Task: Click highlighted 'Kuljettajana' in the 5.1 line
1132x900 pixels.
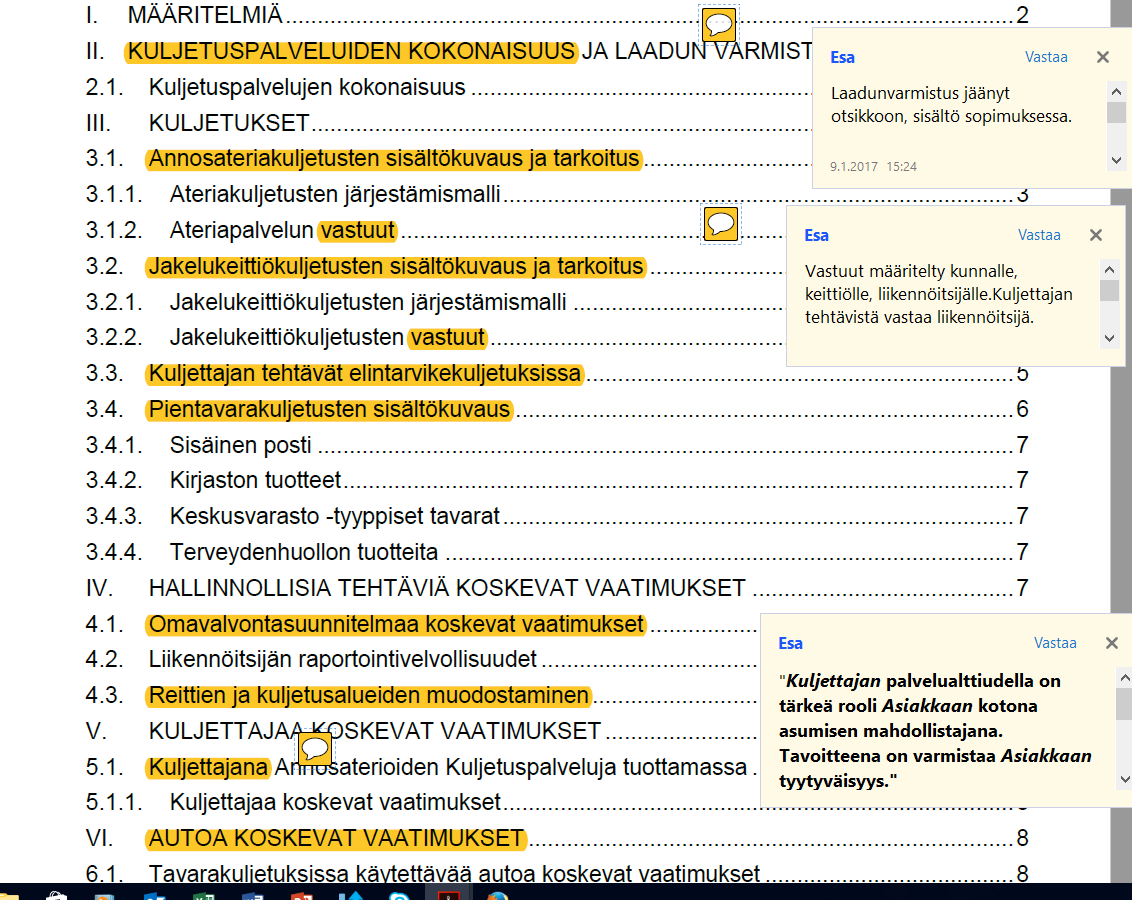Action: tap(209, 767)
